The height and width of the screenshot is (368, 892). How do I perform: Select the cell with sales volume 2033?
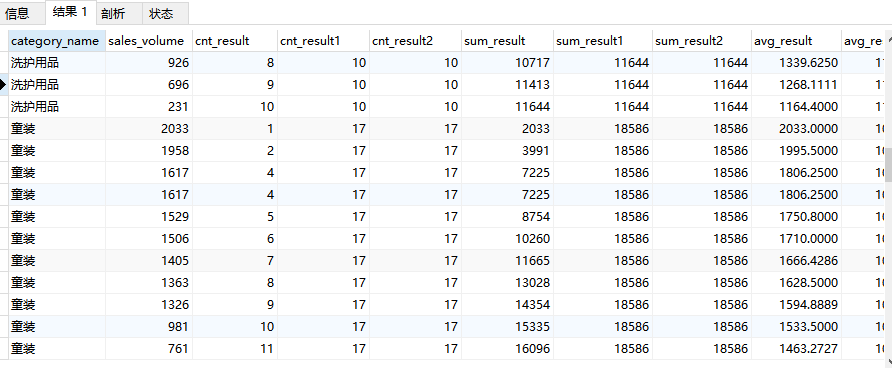coord(148,129)
